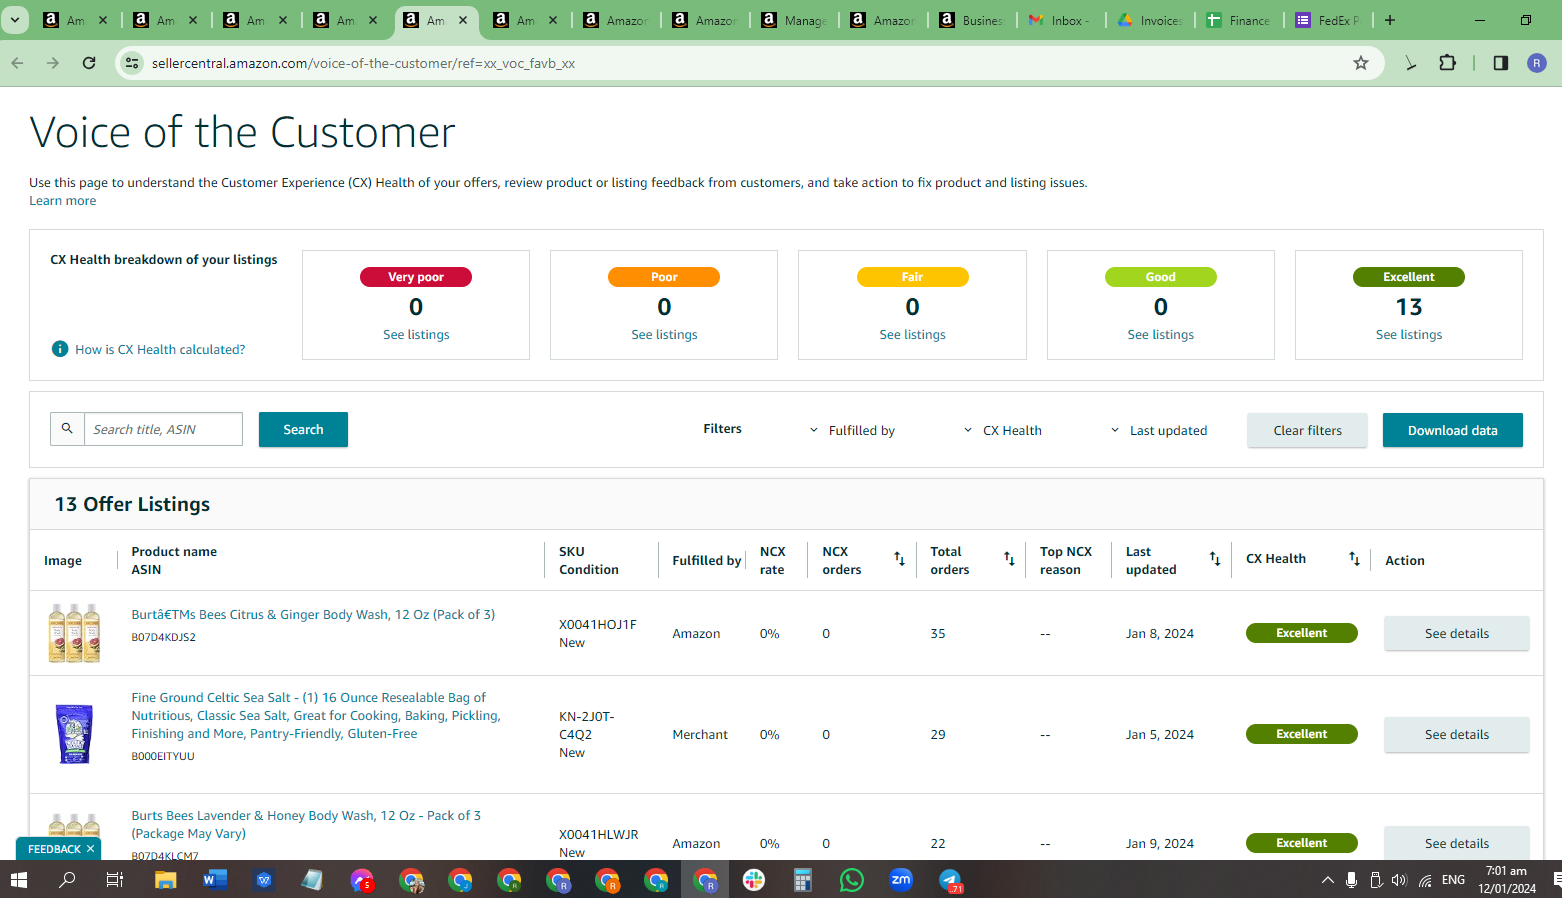This screenshot has width=1562, height=898.
Task: Go back to the previous page
Action: pyautogui.click(x=17, y=63)
